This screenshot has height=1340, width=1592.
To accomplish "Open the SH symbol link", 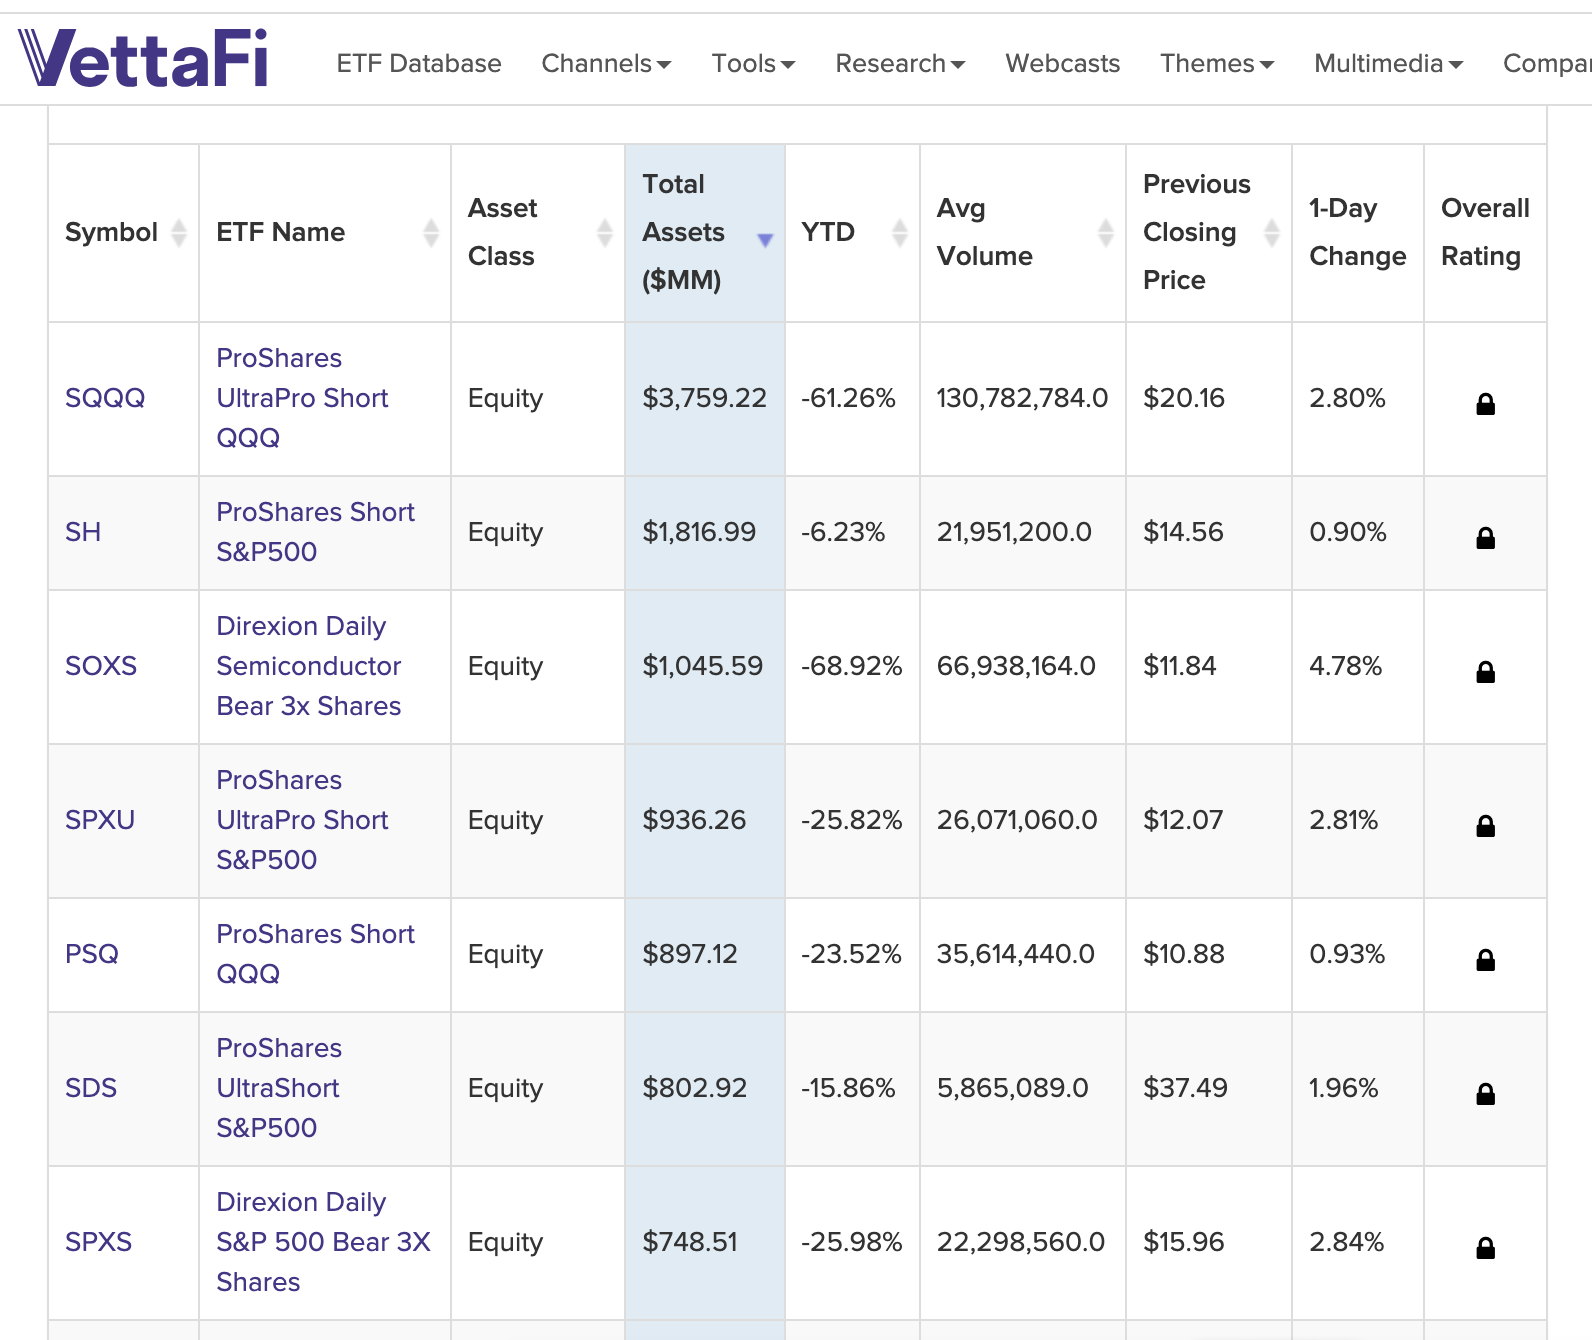I will pyautogui.click(x=83, y=532).
